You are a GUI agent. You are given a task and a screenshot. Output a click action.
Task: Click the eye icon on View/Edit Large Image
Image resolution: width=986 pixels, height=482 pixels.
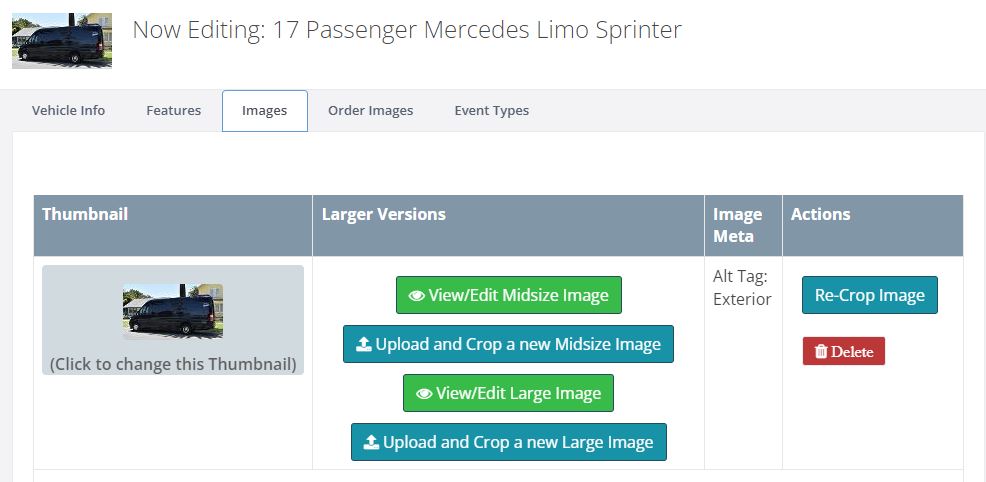[x=424, y=393]
